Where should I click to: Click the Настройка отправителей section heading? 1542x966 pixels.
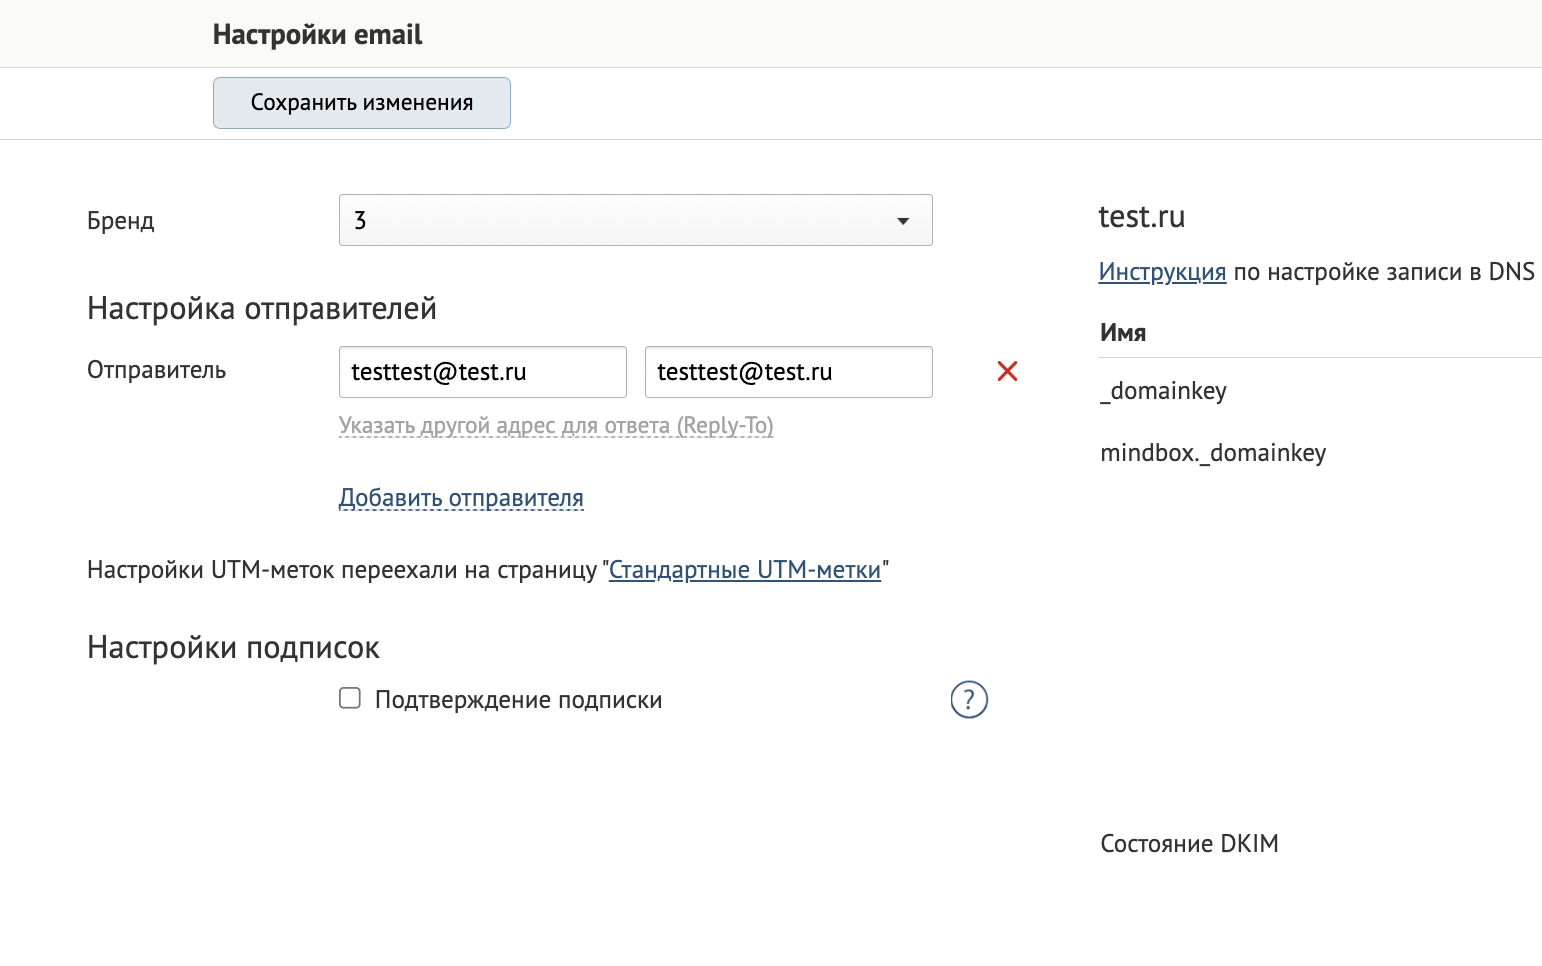click(262, 308)
